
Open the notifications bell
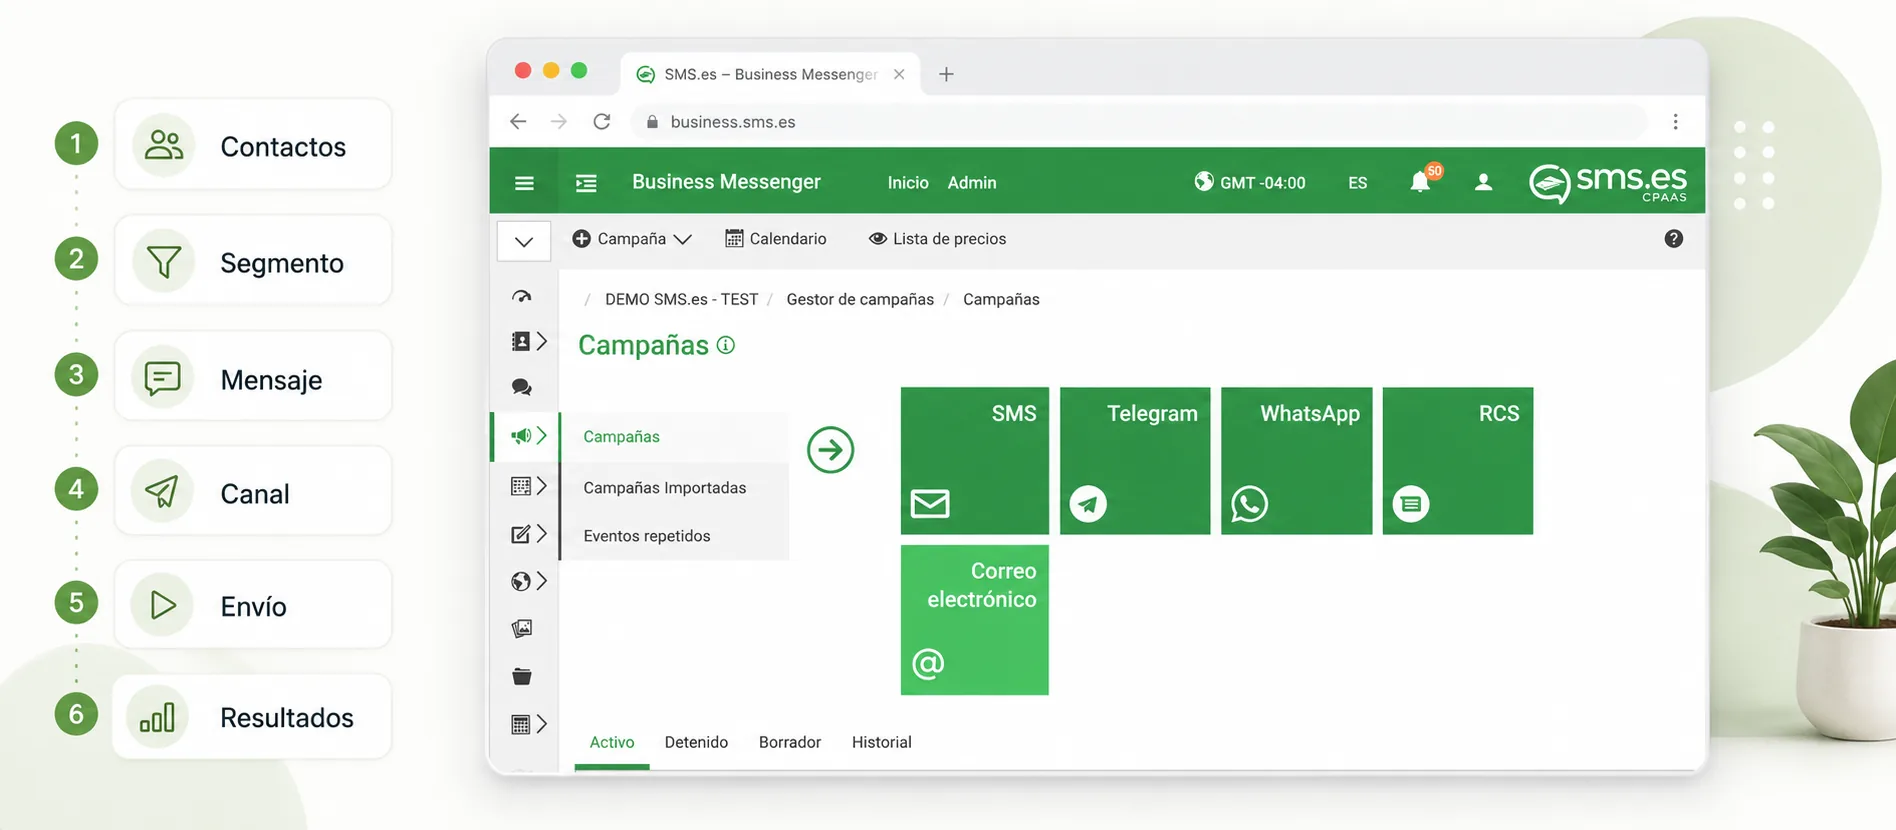pos(1420,182)
